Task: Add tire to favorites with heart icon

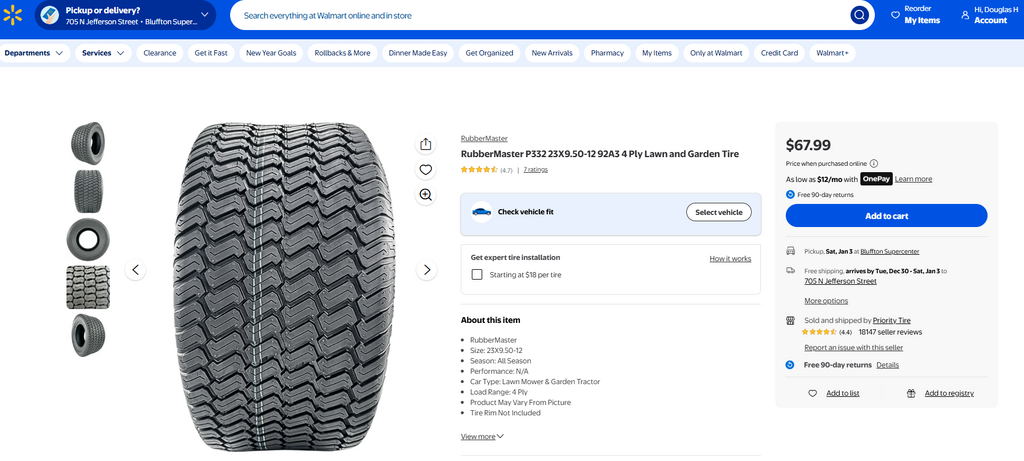Action: click(x=426, y=170)
